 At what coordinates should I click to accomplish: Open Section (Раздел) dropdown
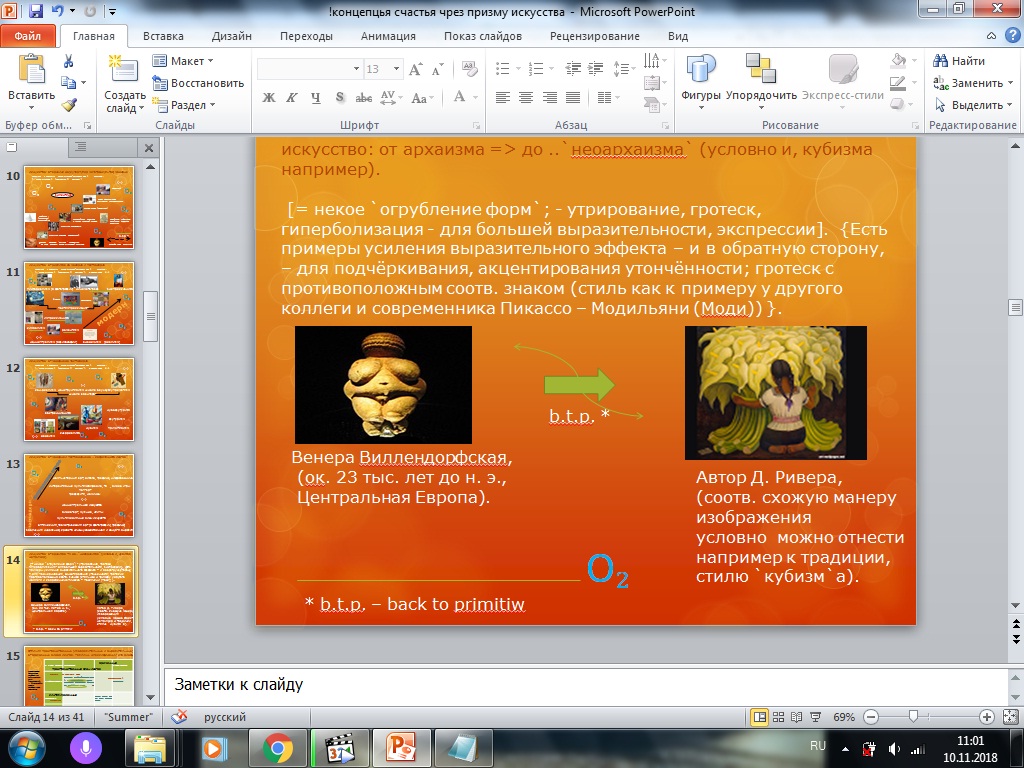point(184,104)
